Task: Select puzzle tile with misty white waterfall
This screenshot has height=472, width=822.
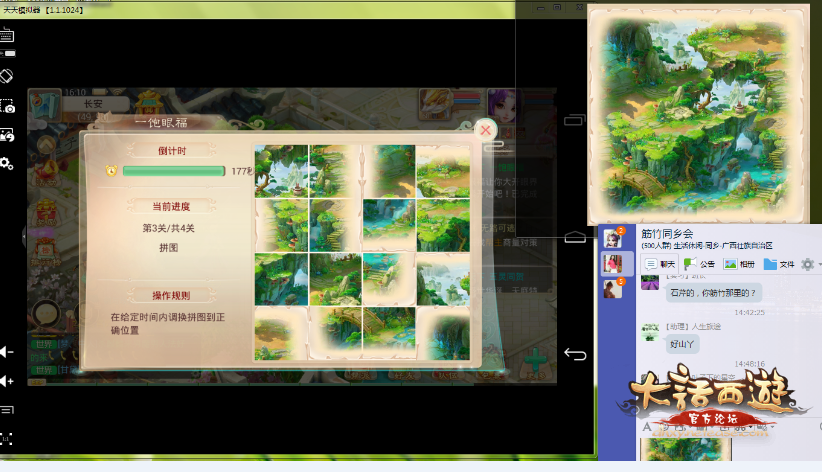Action: tap(443, 280)
